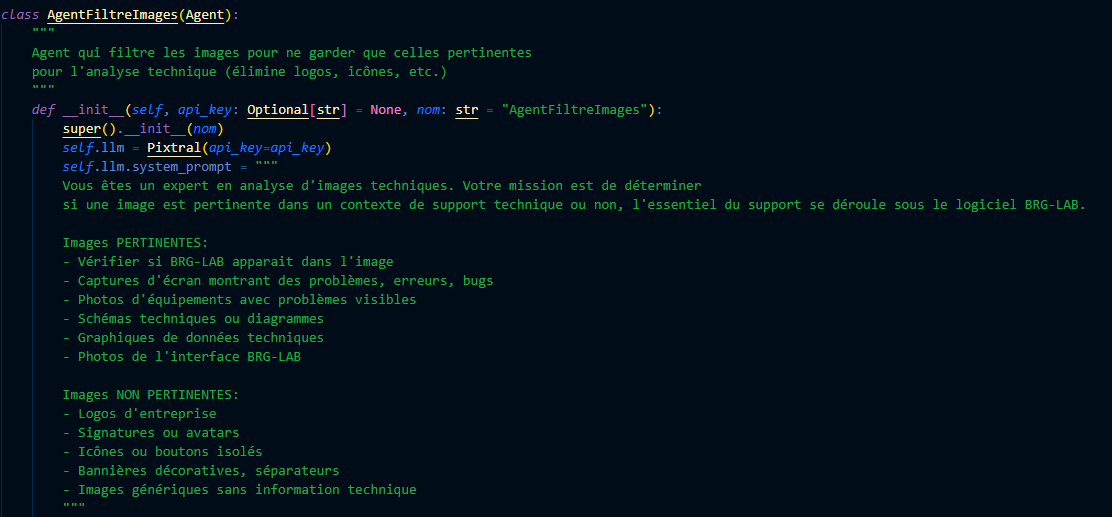Click the super call keyword
The image size is (1112, 517).
click(x=82, y=128)
